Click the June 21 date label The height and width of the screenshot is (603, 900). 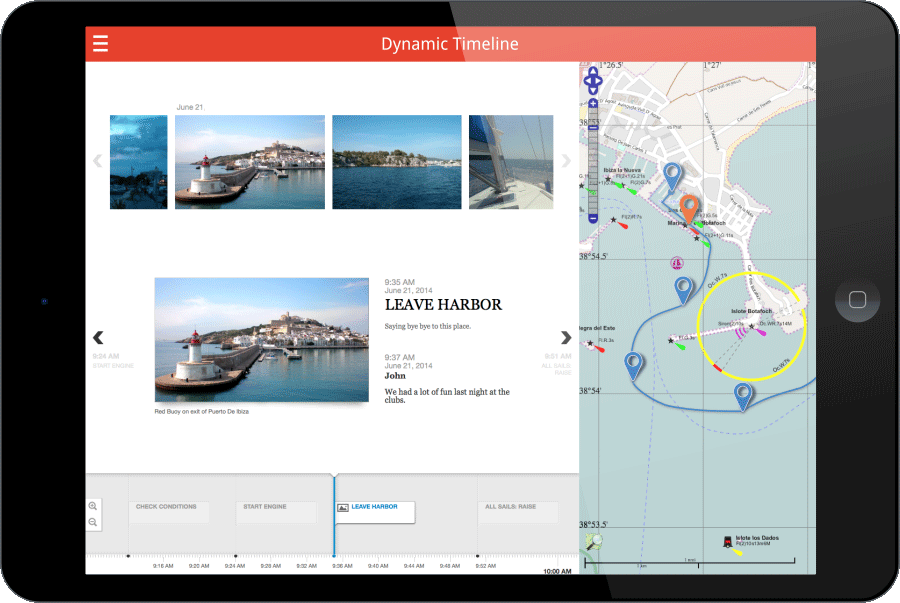[x=190, y=107]
